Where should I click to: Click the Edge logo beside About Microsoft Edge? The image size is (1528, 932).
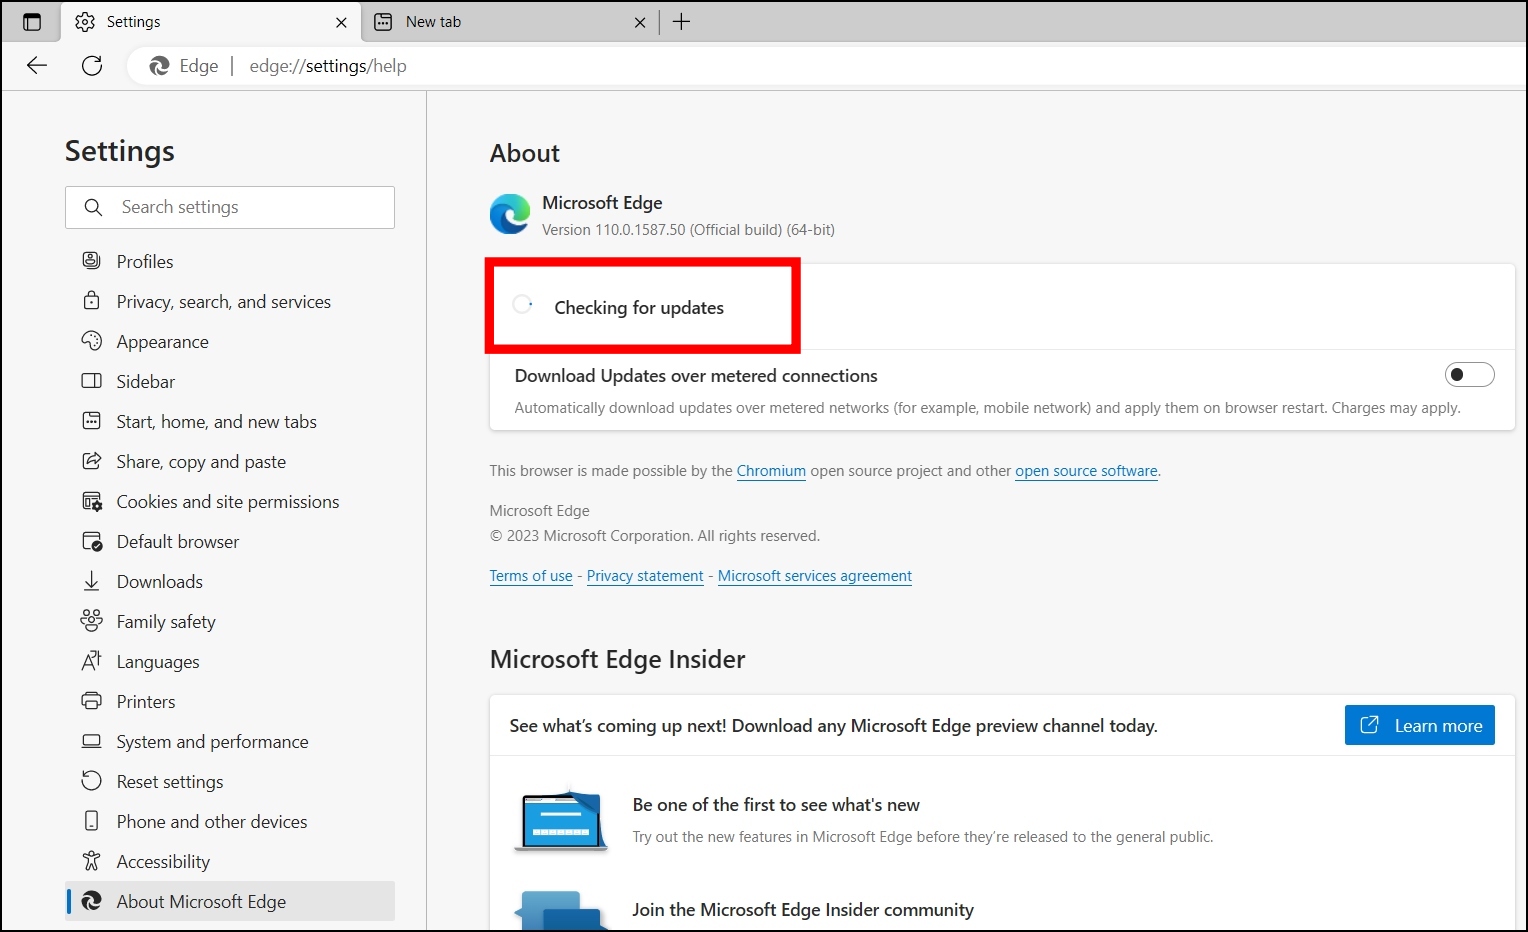point(91,901)
